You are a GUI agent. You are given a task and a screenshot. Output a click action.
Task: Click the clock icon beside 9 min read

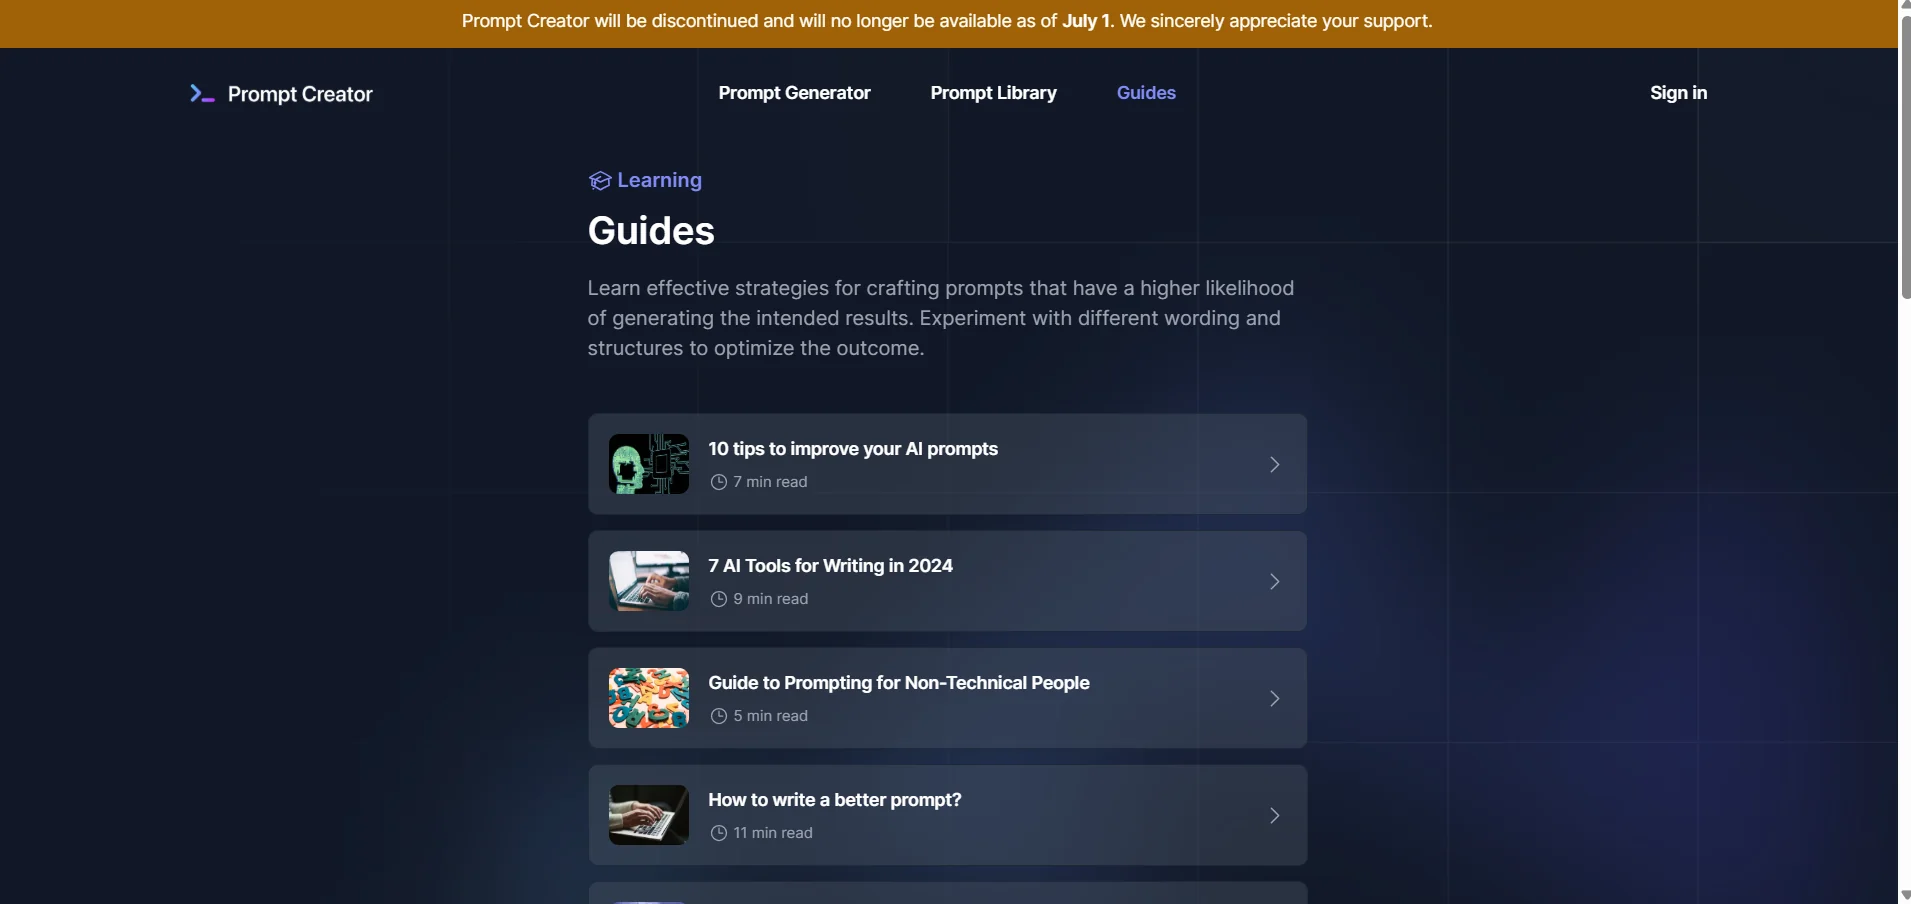pyautogui.click(x=718, y=599)
